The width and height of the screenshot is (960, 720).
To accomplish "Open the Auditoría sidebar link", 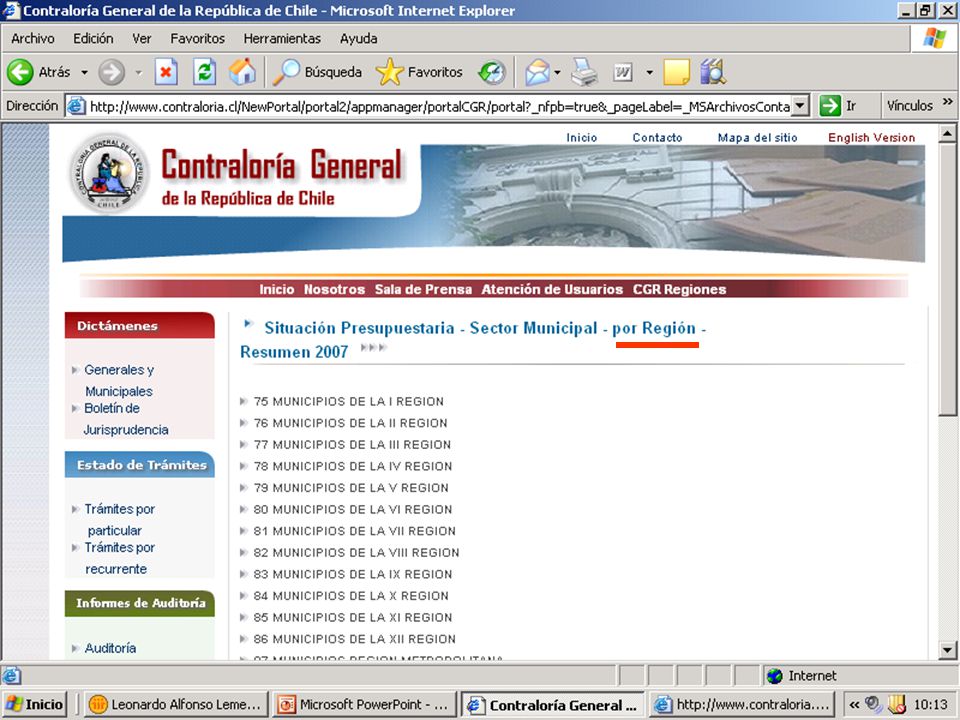I will tap(110, 648).
